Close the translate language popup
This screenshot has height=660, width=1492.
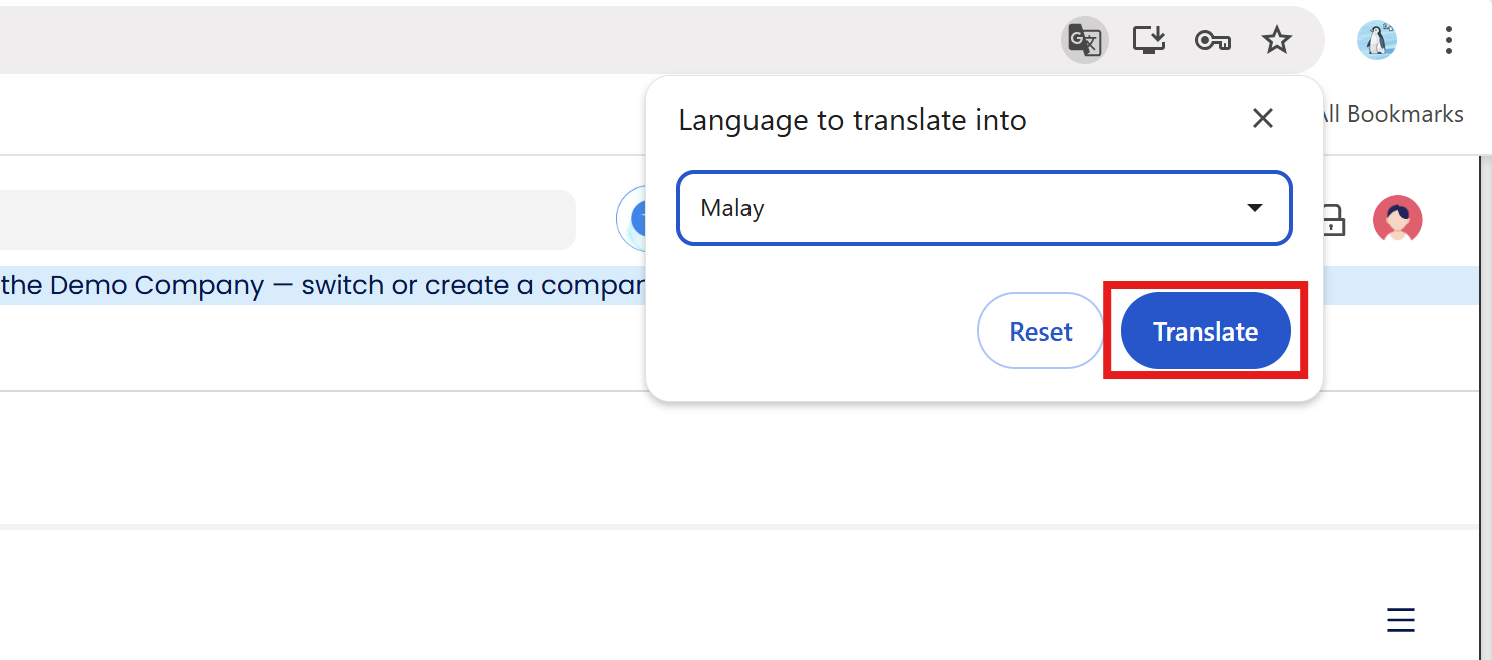[x=1262, y=119]
